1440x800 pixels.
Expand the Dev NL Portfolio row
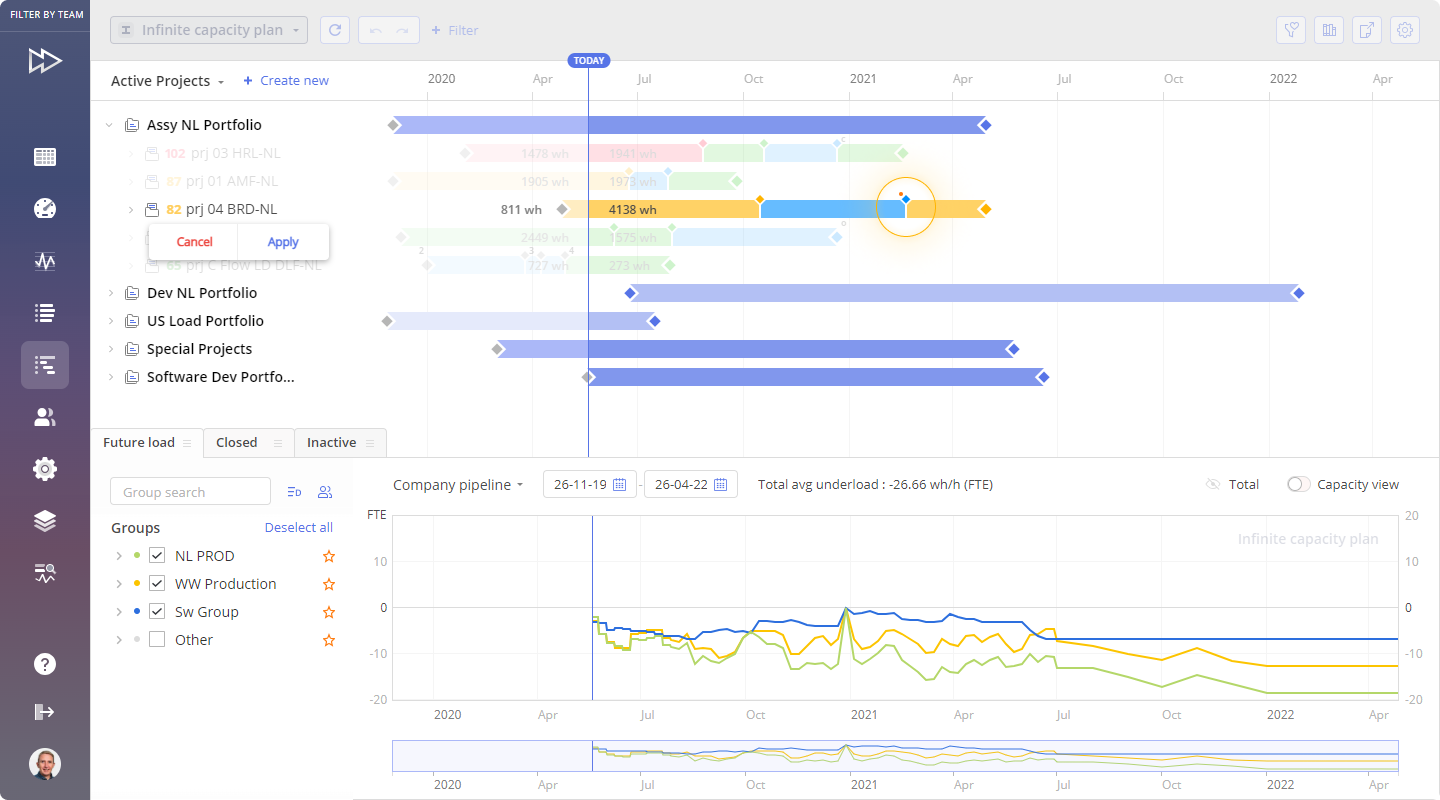point(110,293)
